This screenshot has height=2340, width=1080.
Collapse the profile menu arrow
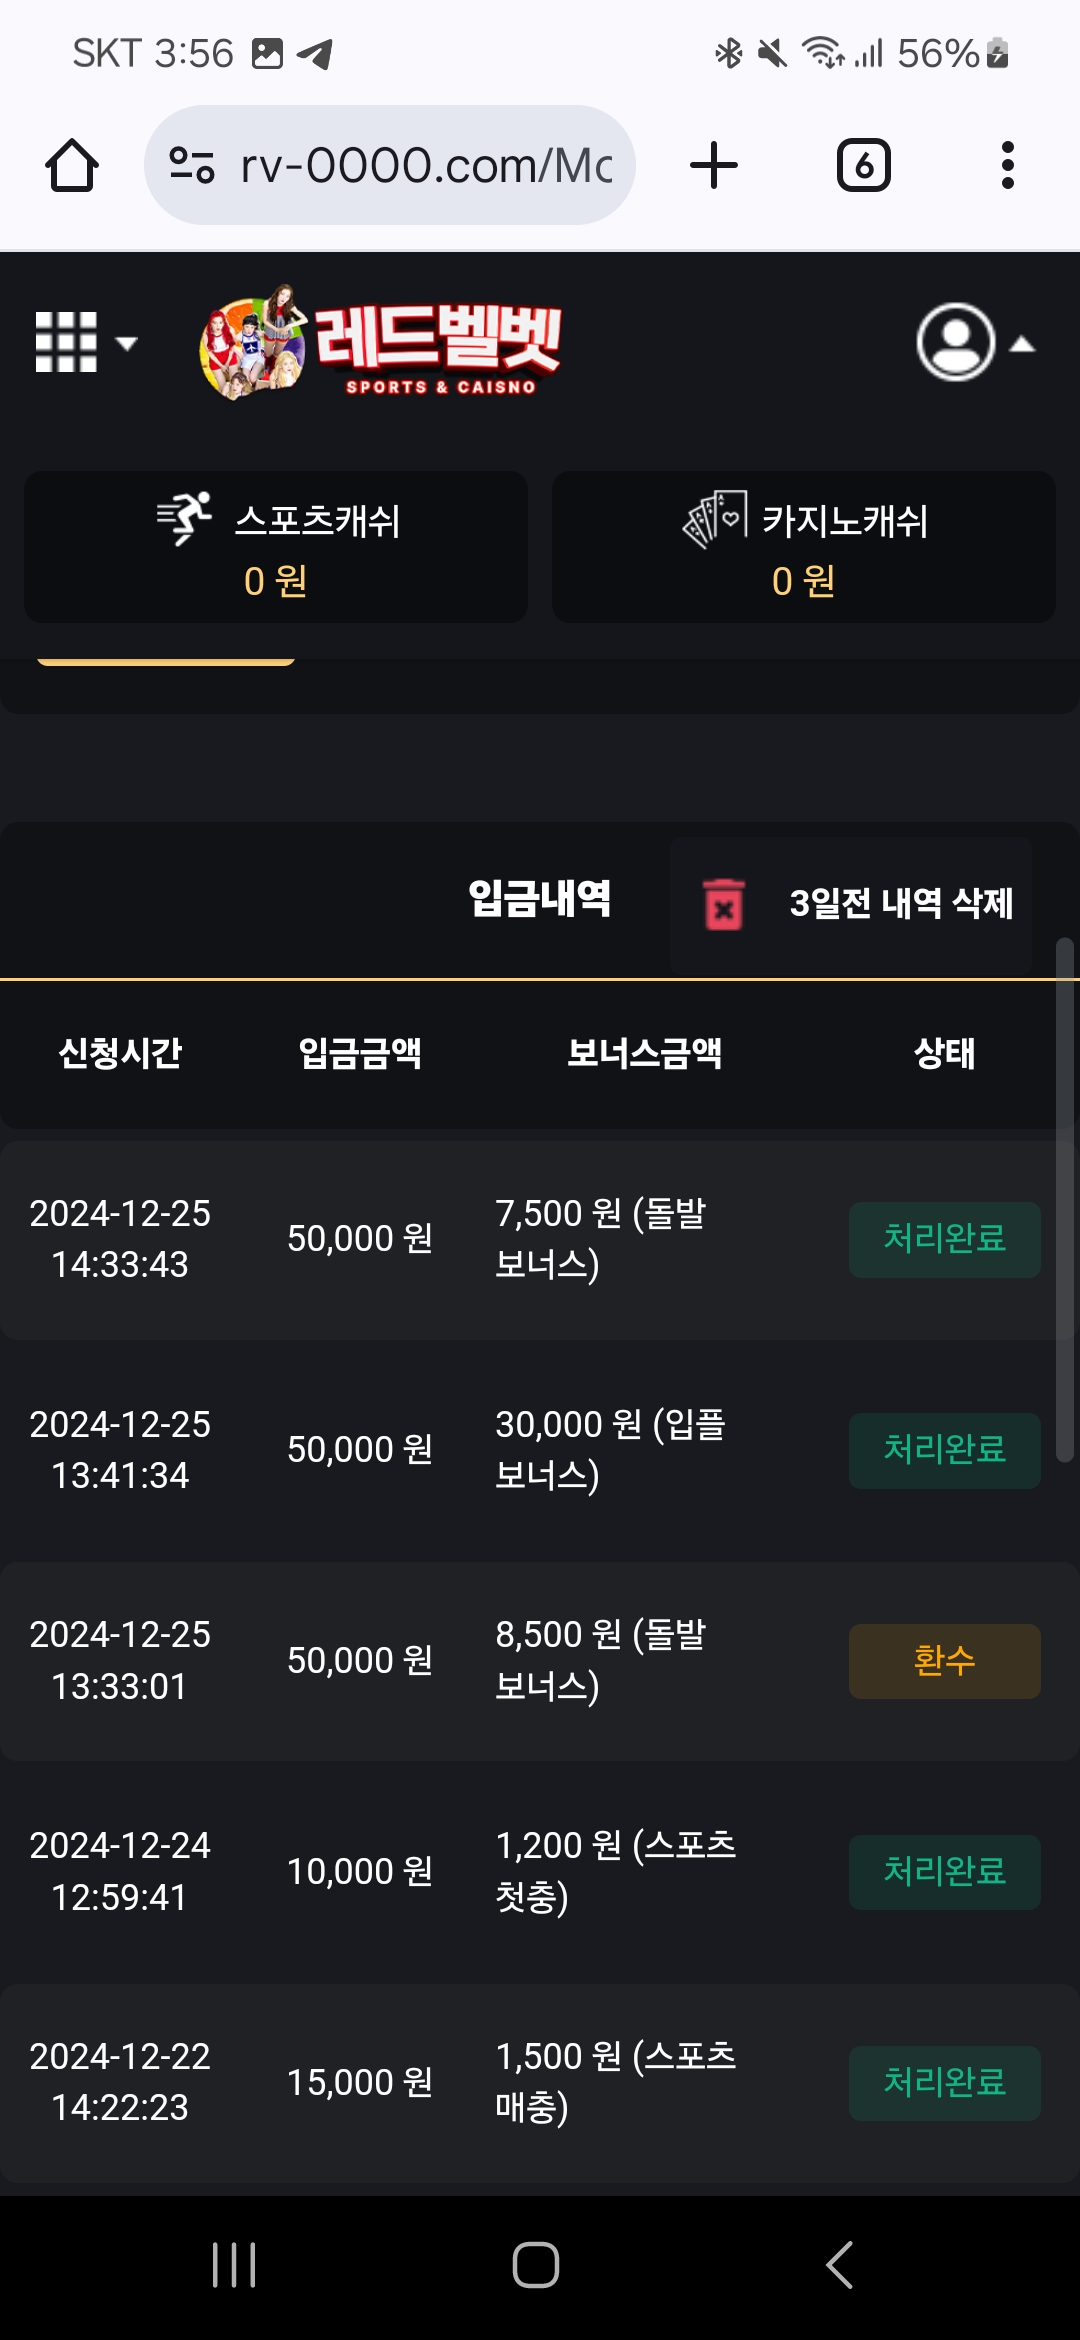pos(1022,344)
